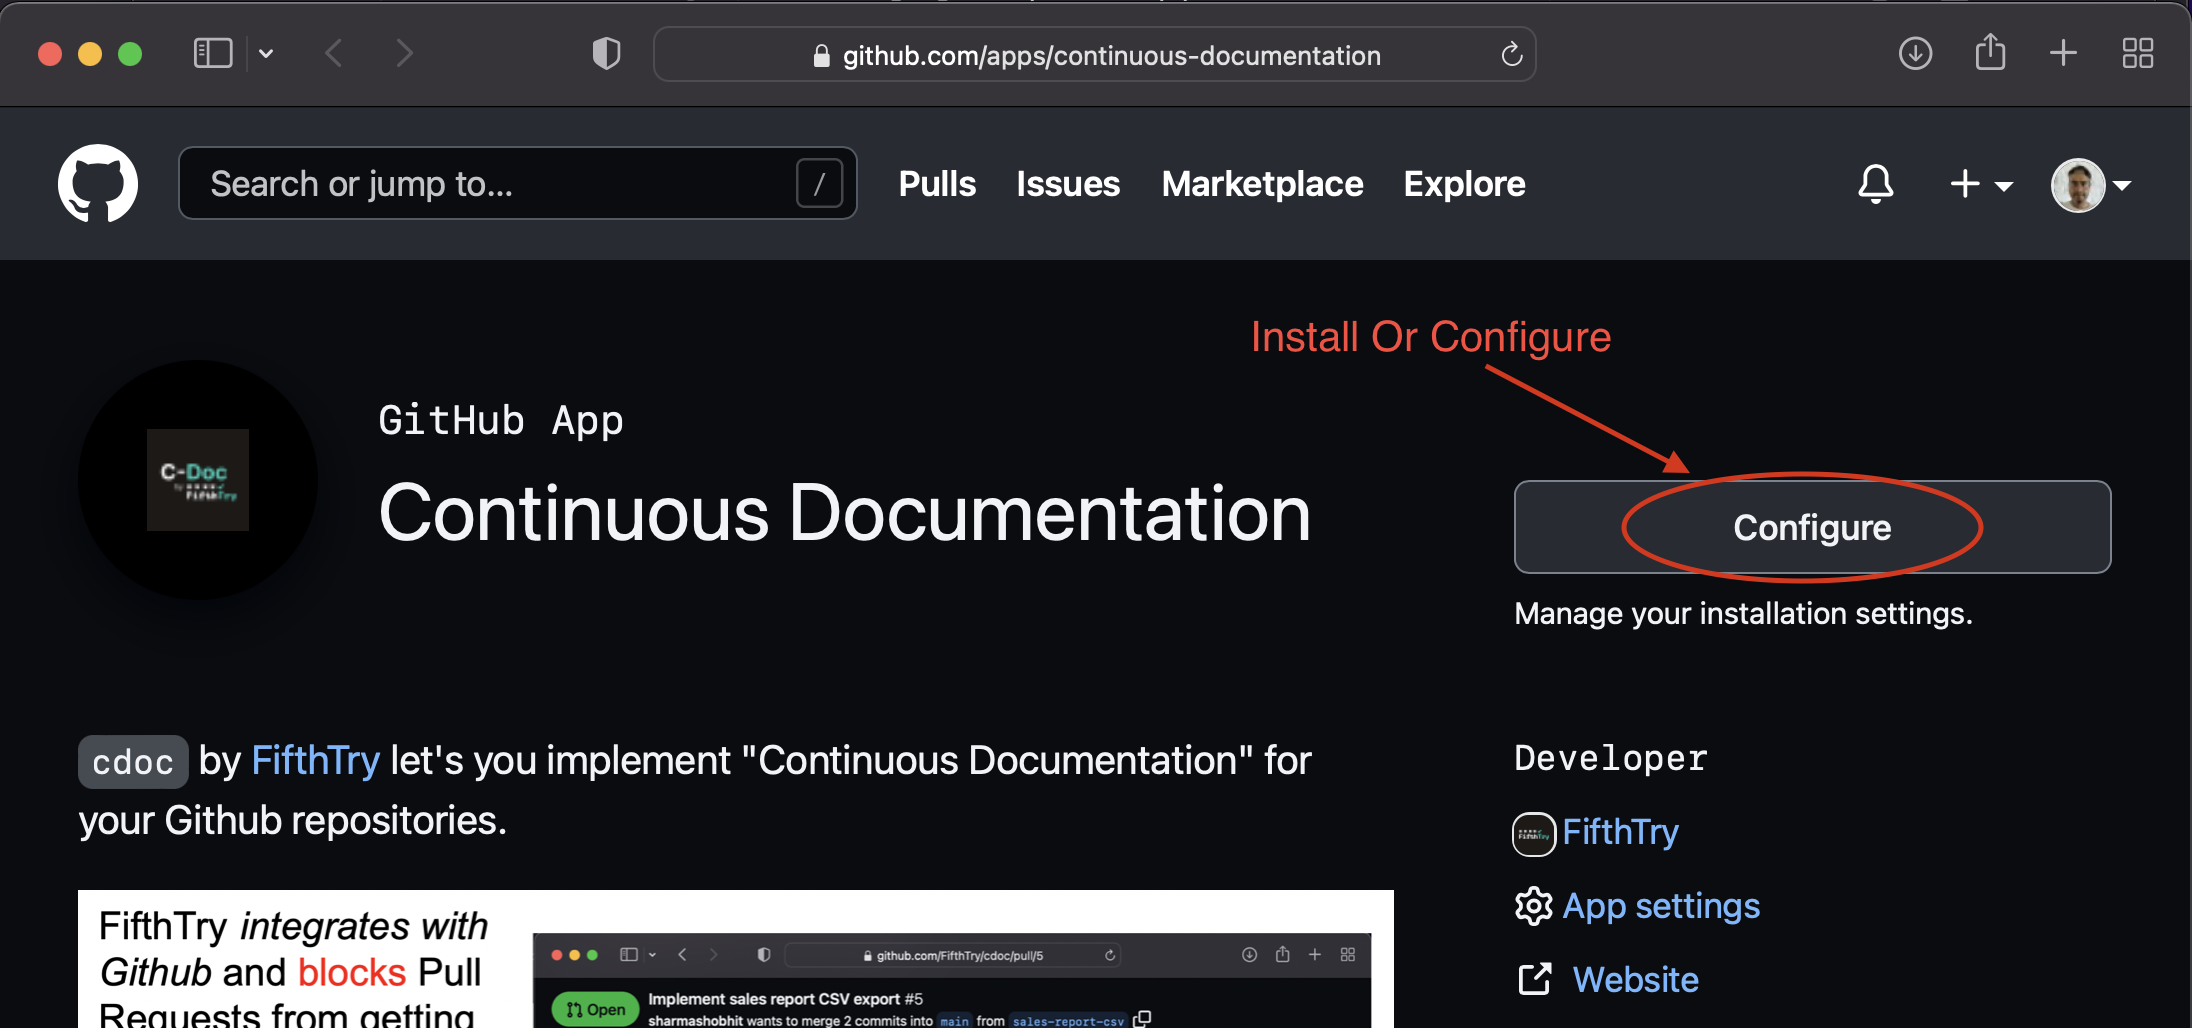Add a new tab with plus icon
The image size is (2192, 1028).
(x=2063, y=53)
